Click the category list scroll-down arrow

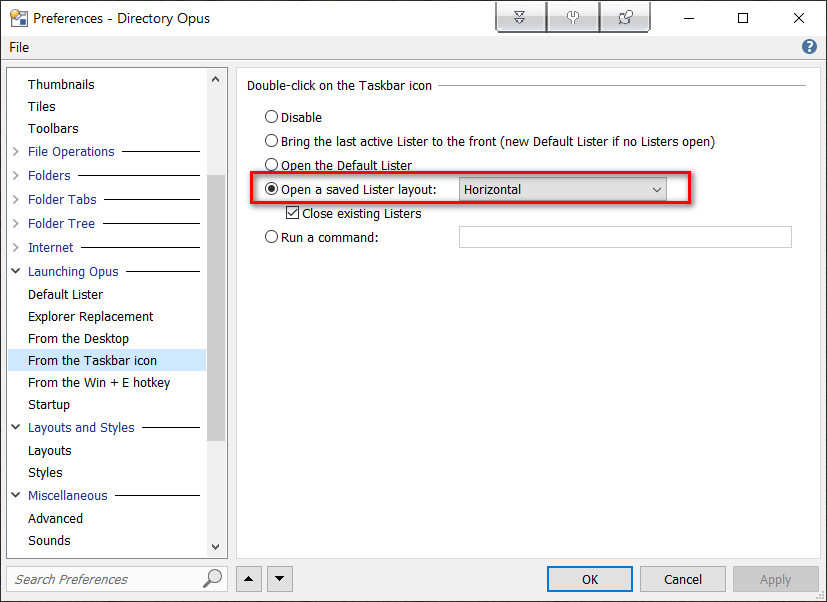[216, 547]
